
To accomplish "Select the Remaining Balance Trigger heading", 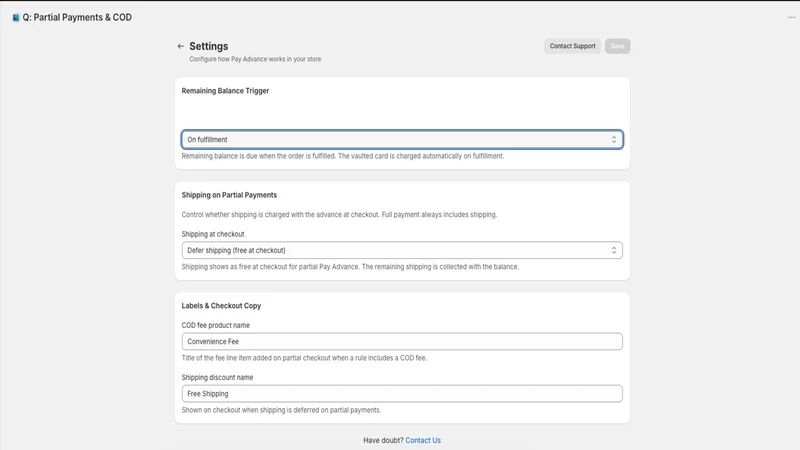I will coord(225,90).
